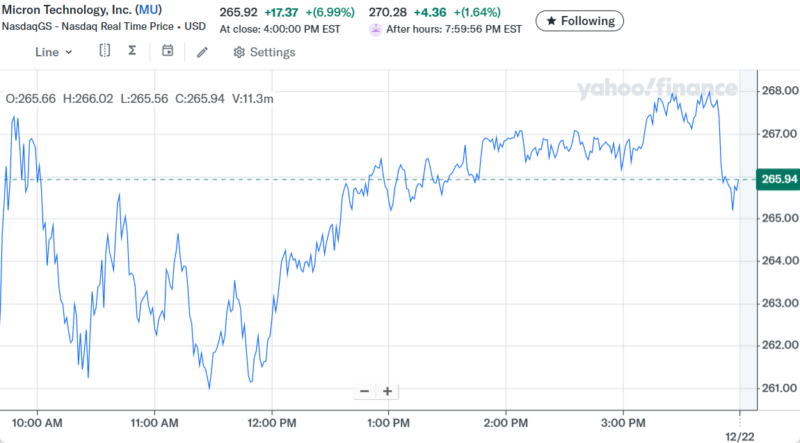
Task: Zoom in with the plus button
Action: 387,391
